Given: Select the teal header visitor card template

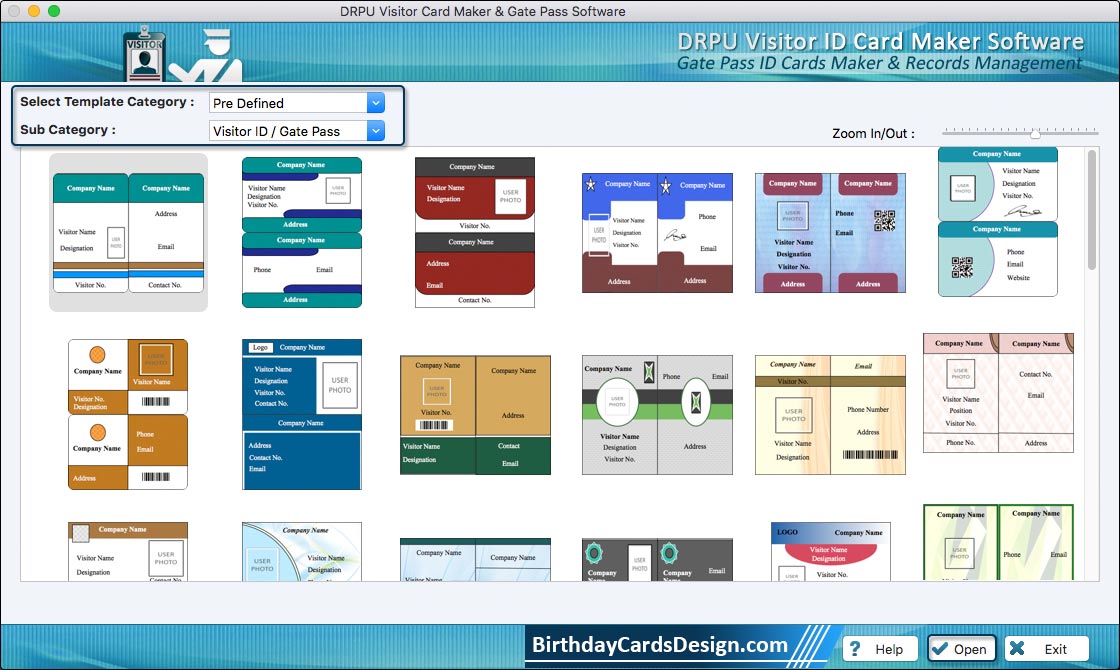Looking at the screenshot, I should coord(128,233).
